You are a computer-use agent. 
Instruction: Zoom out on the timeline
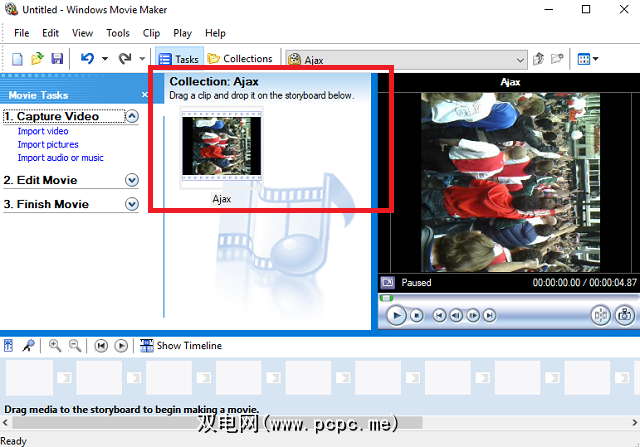click(75, 346)
